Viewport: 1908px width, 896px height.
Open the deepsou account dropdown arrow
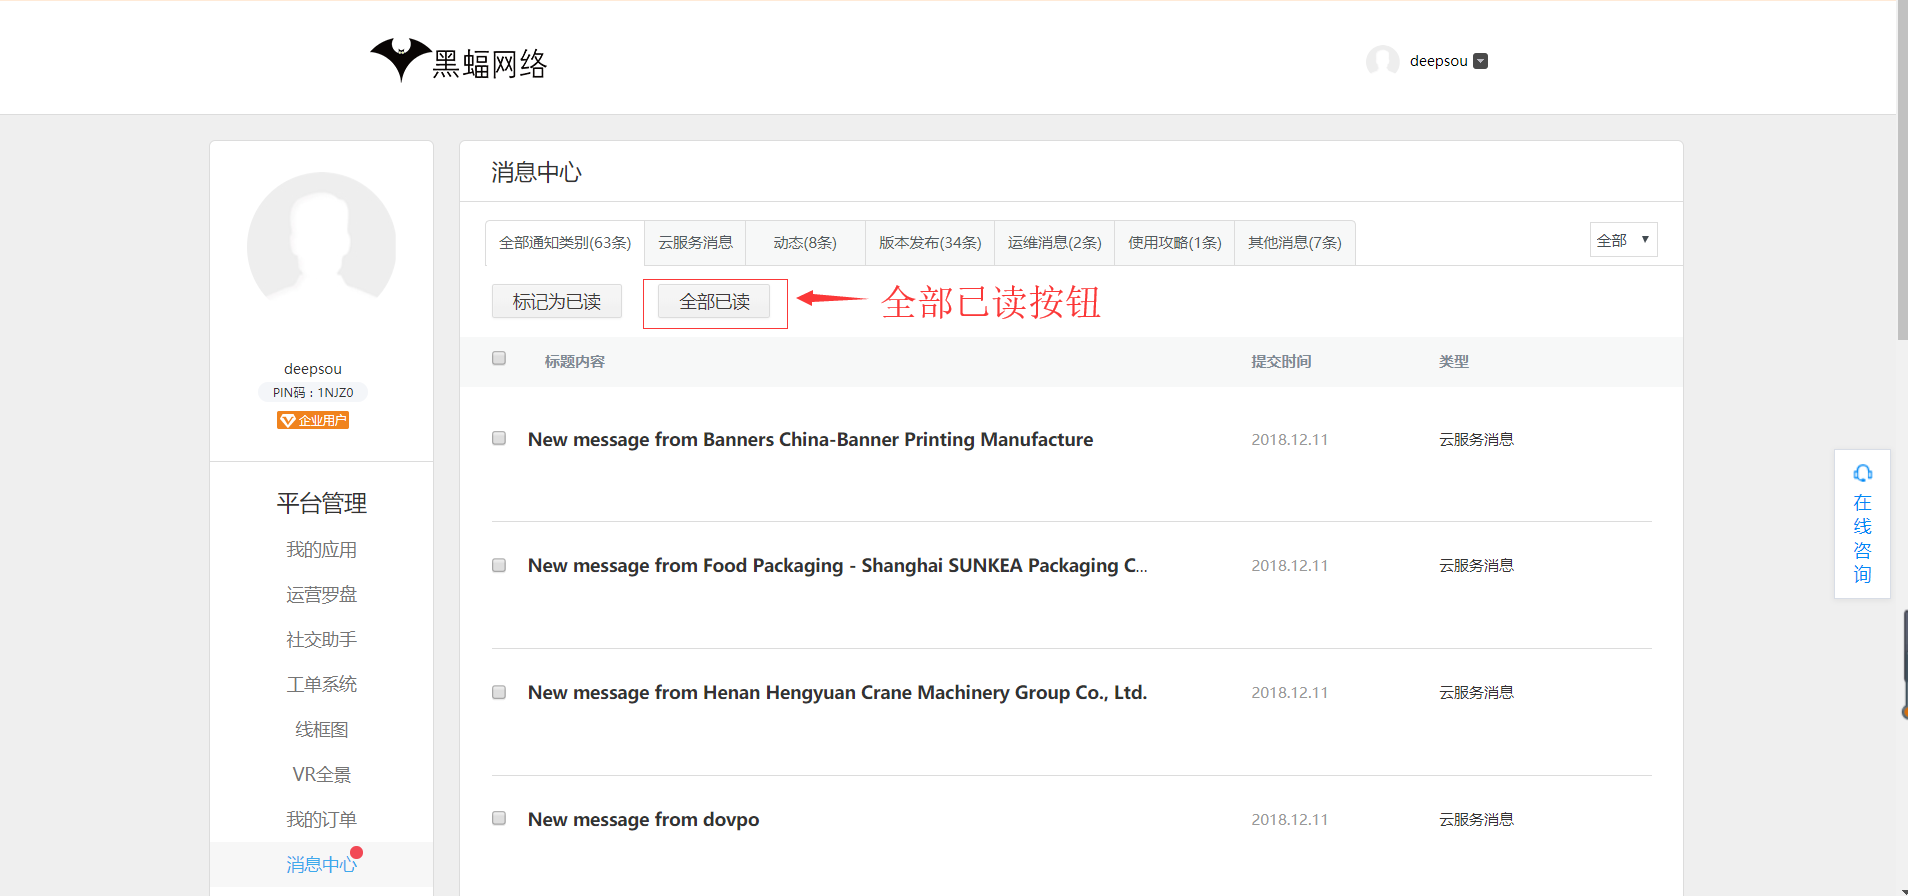pyautogui.click(x=1481, y=61)
